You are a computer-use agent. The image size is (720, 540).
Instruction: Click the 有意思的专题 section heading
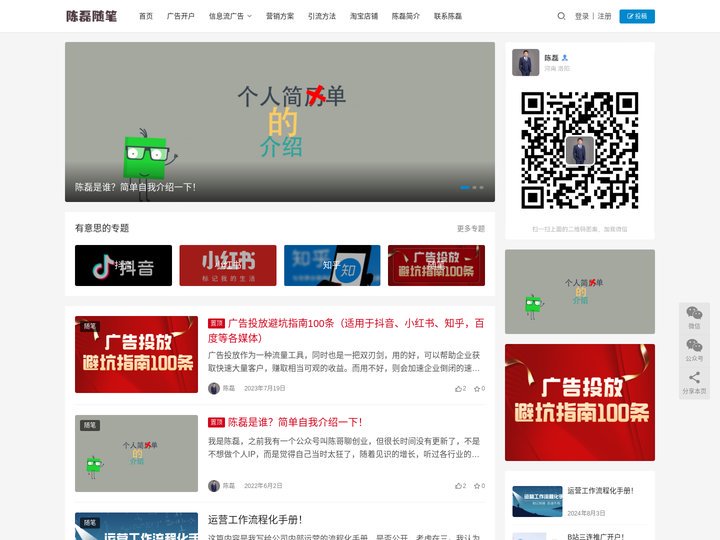pyautogui.click(x=102, y=228)
